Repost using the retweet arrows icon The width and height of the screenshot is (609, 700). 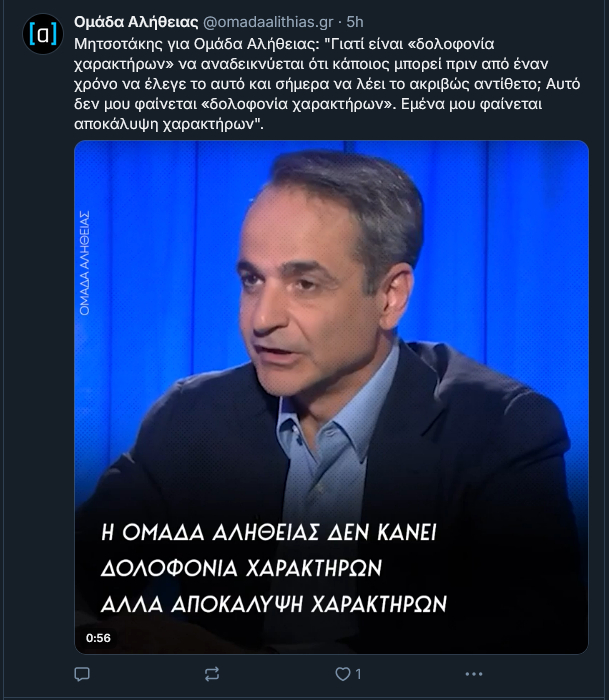coord(212,674)
